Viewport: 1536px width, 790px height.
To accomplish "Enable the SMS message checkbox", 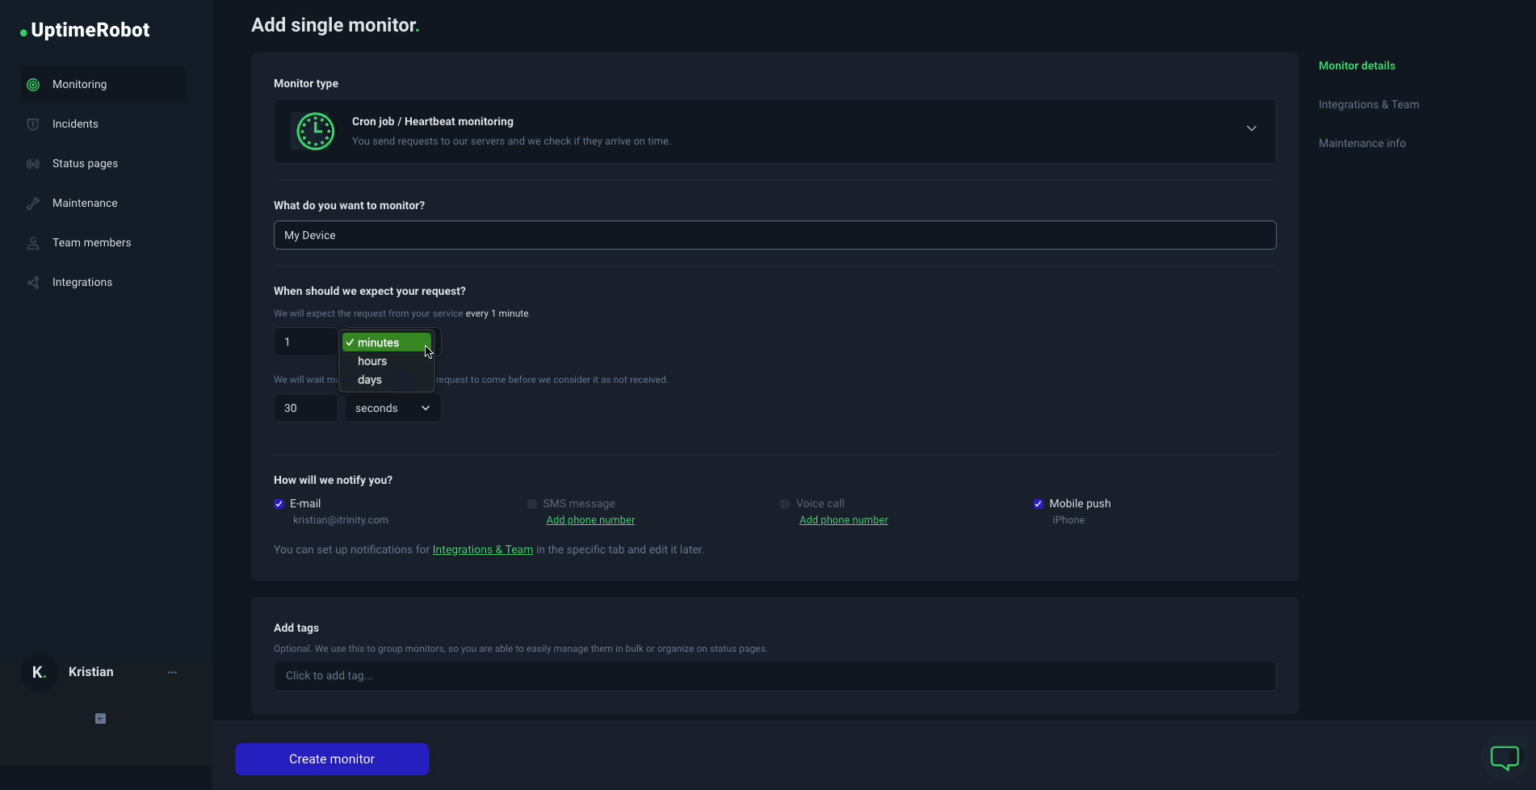I will click(532, 503).
